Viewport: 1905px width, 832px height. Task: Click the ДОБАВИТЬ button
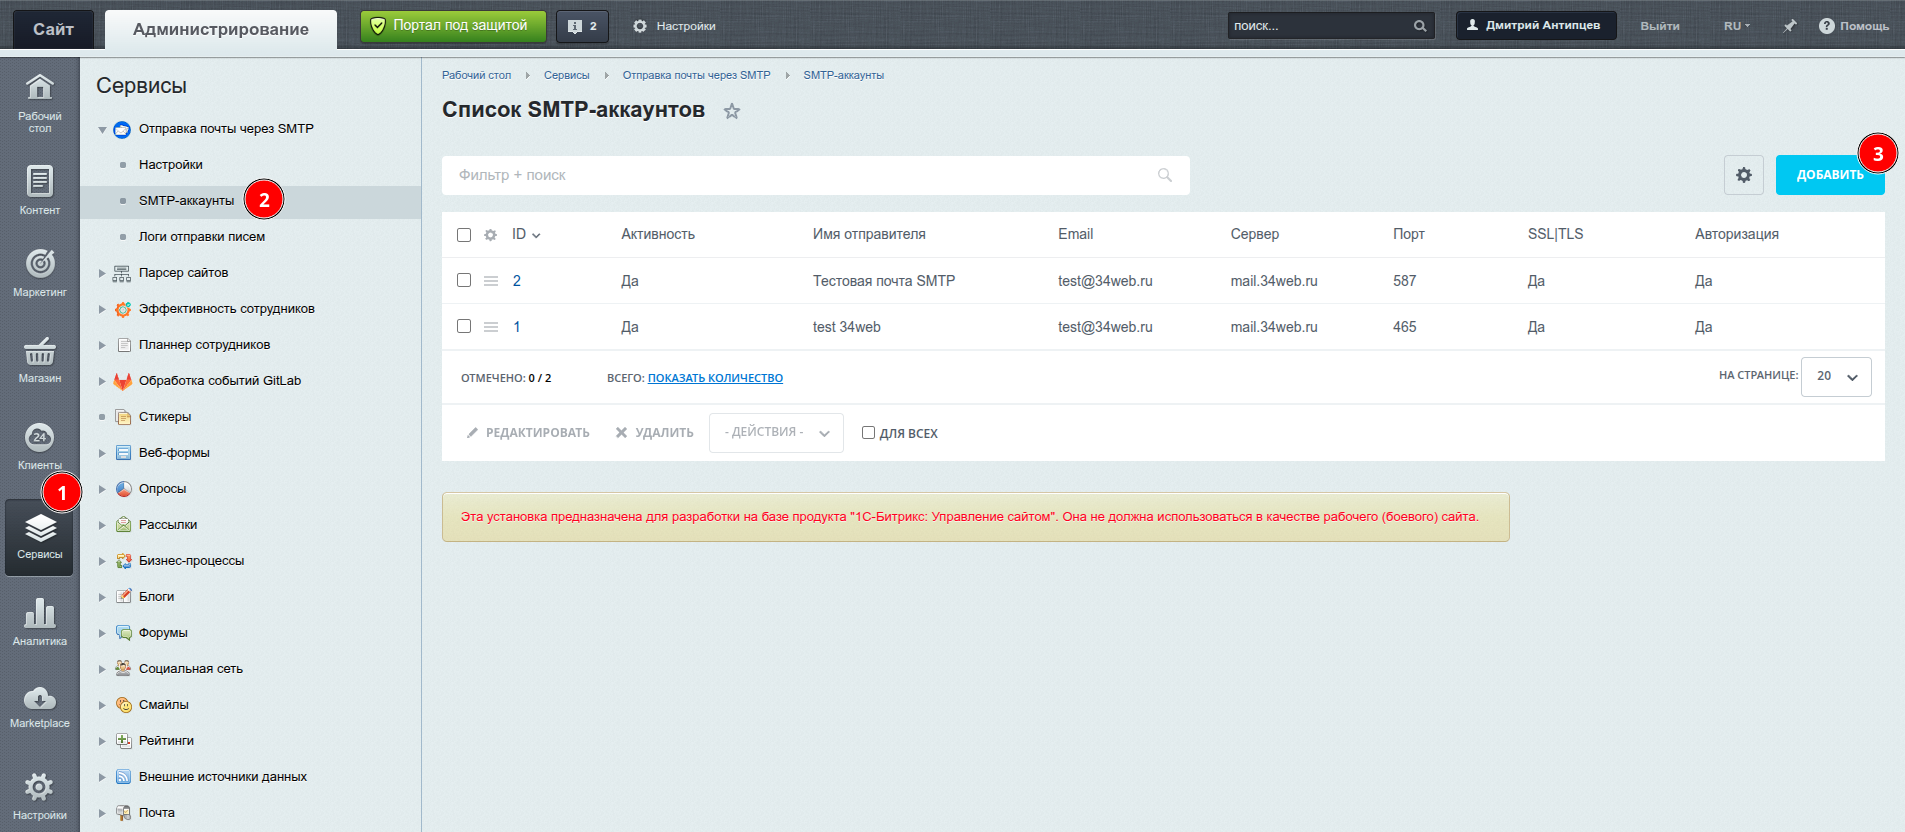(1830, 175)
